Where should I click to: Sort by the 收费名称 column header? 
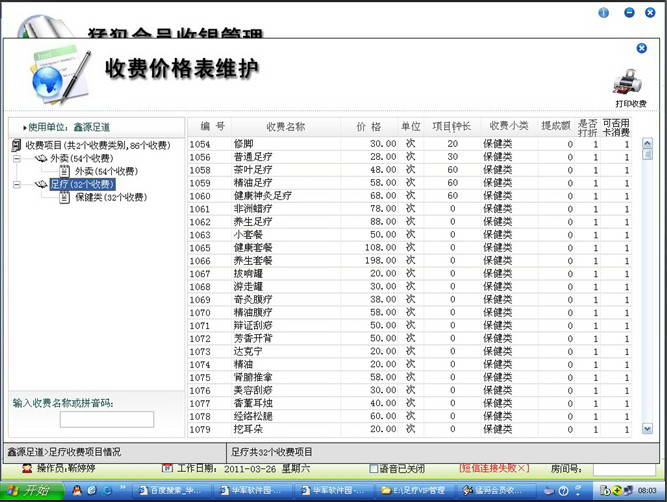click(286, 126)
